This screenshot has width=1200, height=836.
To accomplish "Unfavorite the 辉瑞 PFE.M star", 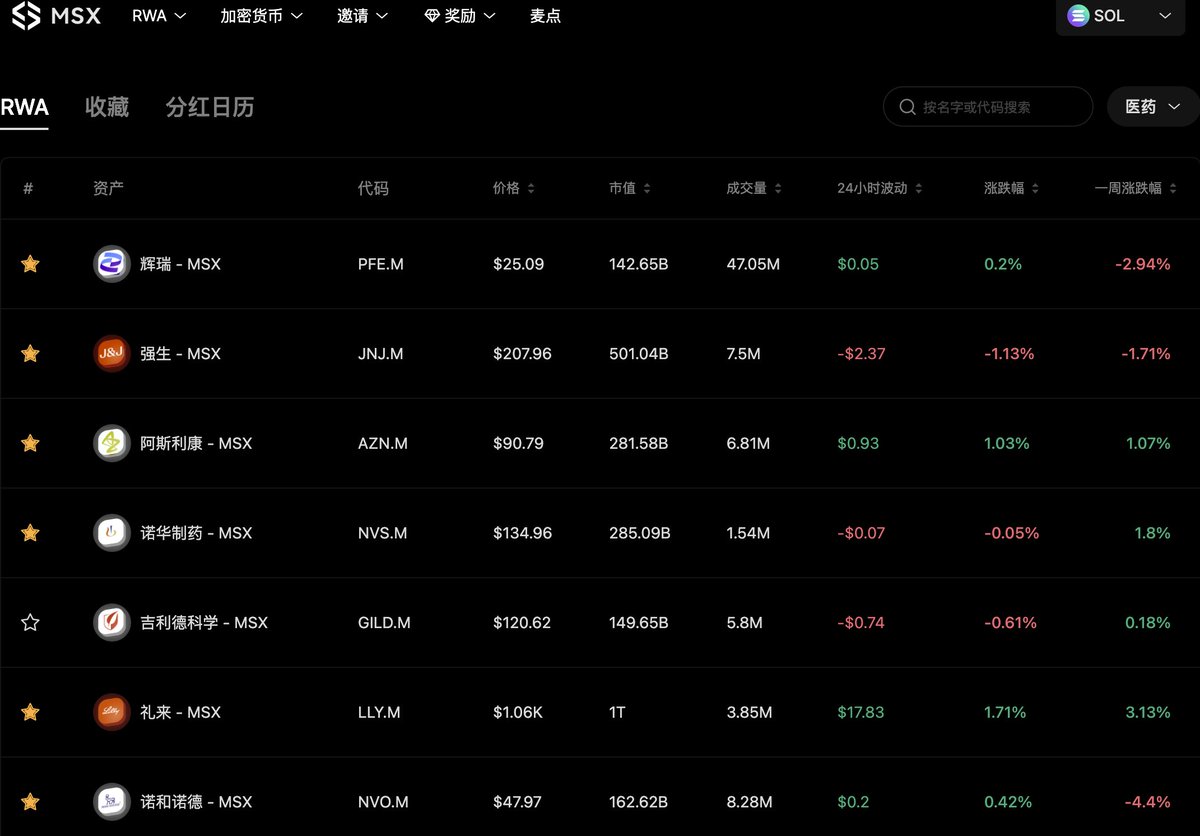I will coord(30,264).
